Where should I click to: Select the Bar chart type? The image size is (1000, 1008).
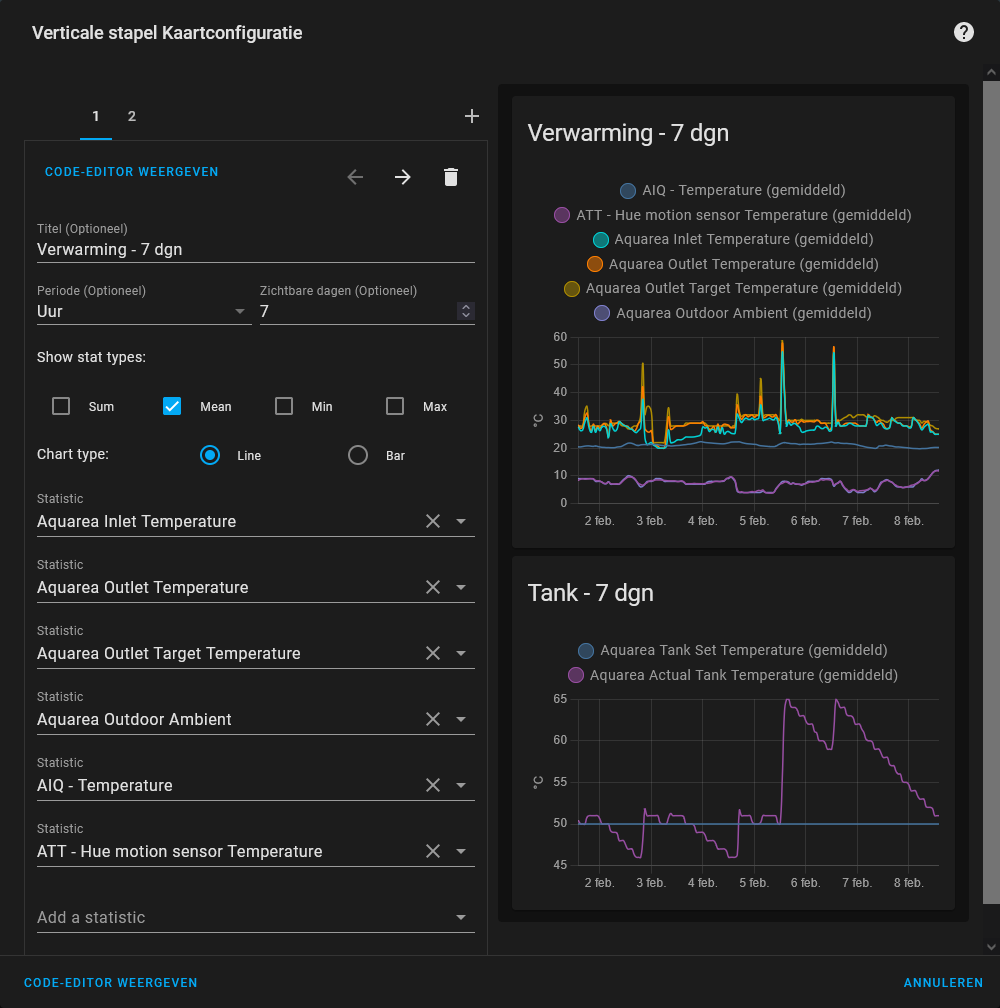tap(358, 455)
